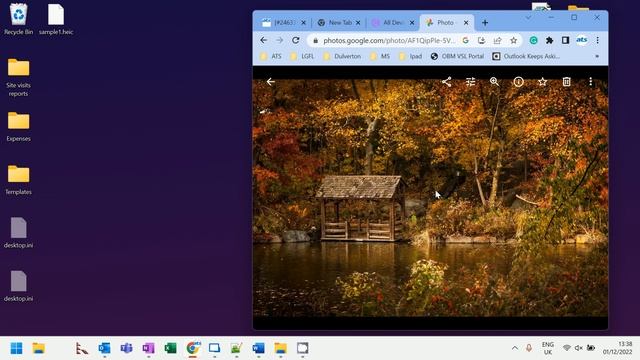This screenshot has height=360, width=640.
Task: Click the autumn lake photo
Action: click(x=430, y=198)
